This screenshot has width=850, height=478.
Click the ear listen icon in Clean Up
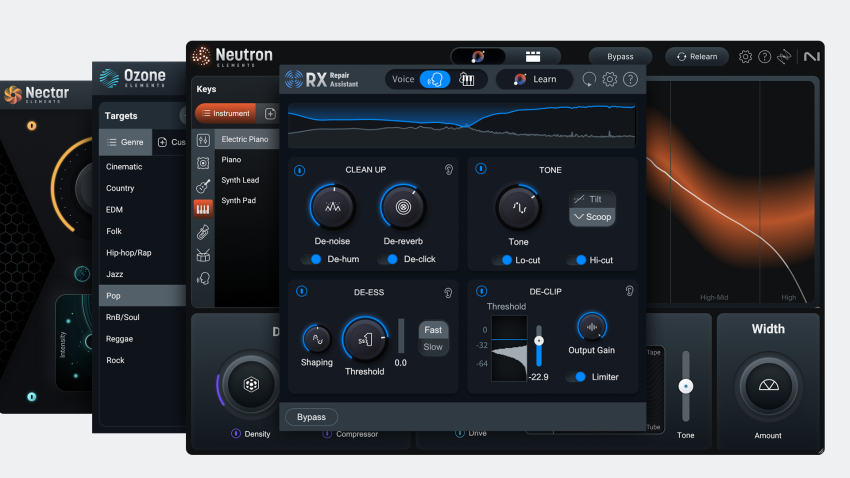[449, 170]
